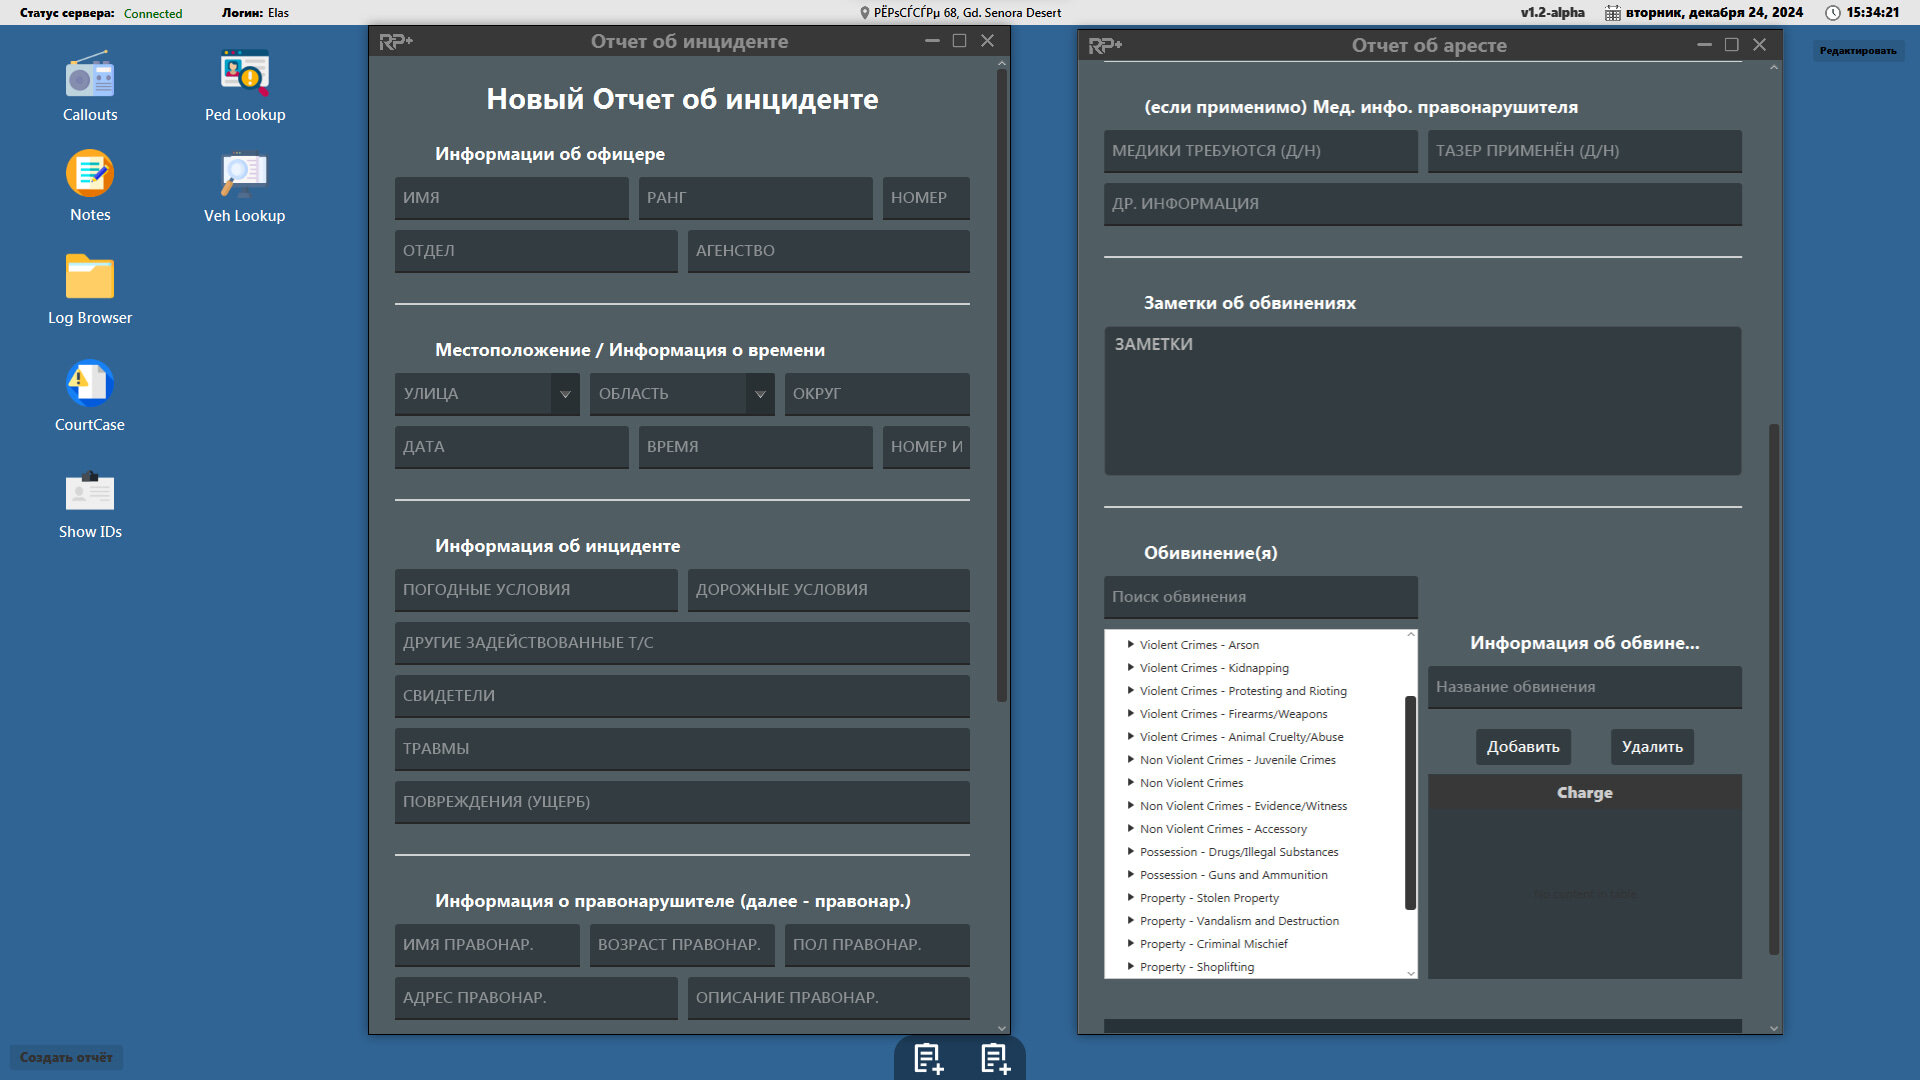Open the ОБЛАСТЬ dropdown arrow
Image resolution: width=1920 pixels, height=1080 pixels.
[x=760, y=394]
